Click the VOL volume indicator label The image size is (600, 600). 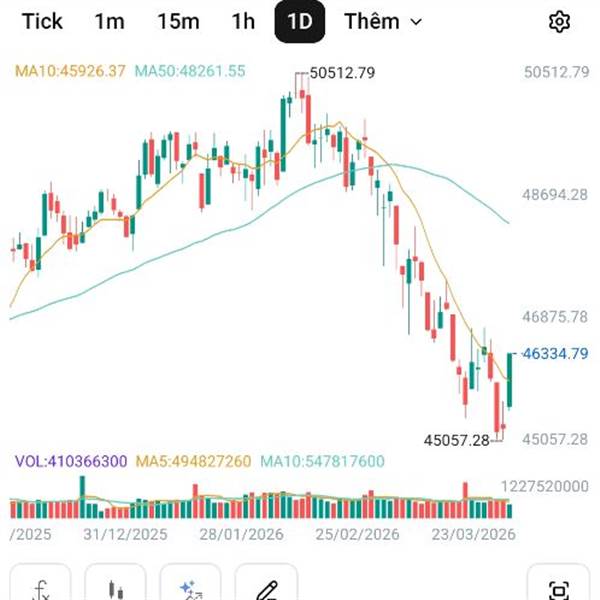[x=70, y=461]
